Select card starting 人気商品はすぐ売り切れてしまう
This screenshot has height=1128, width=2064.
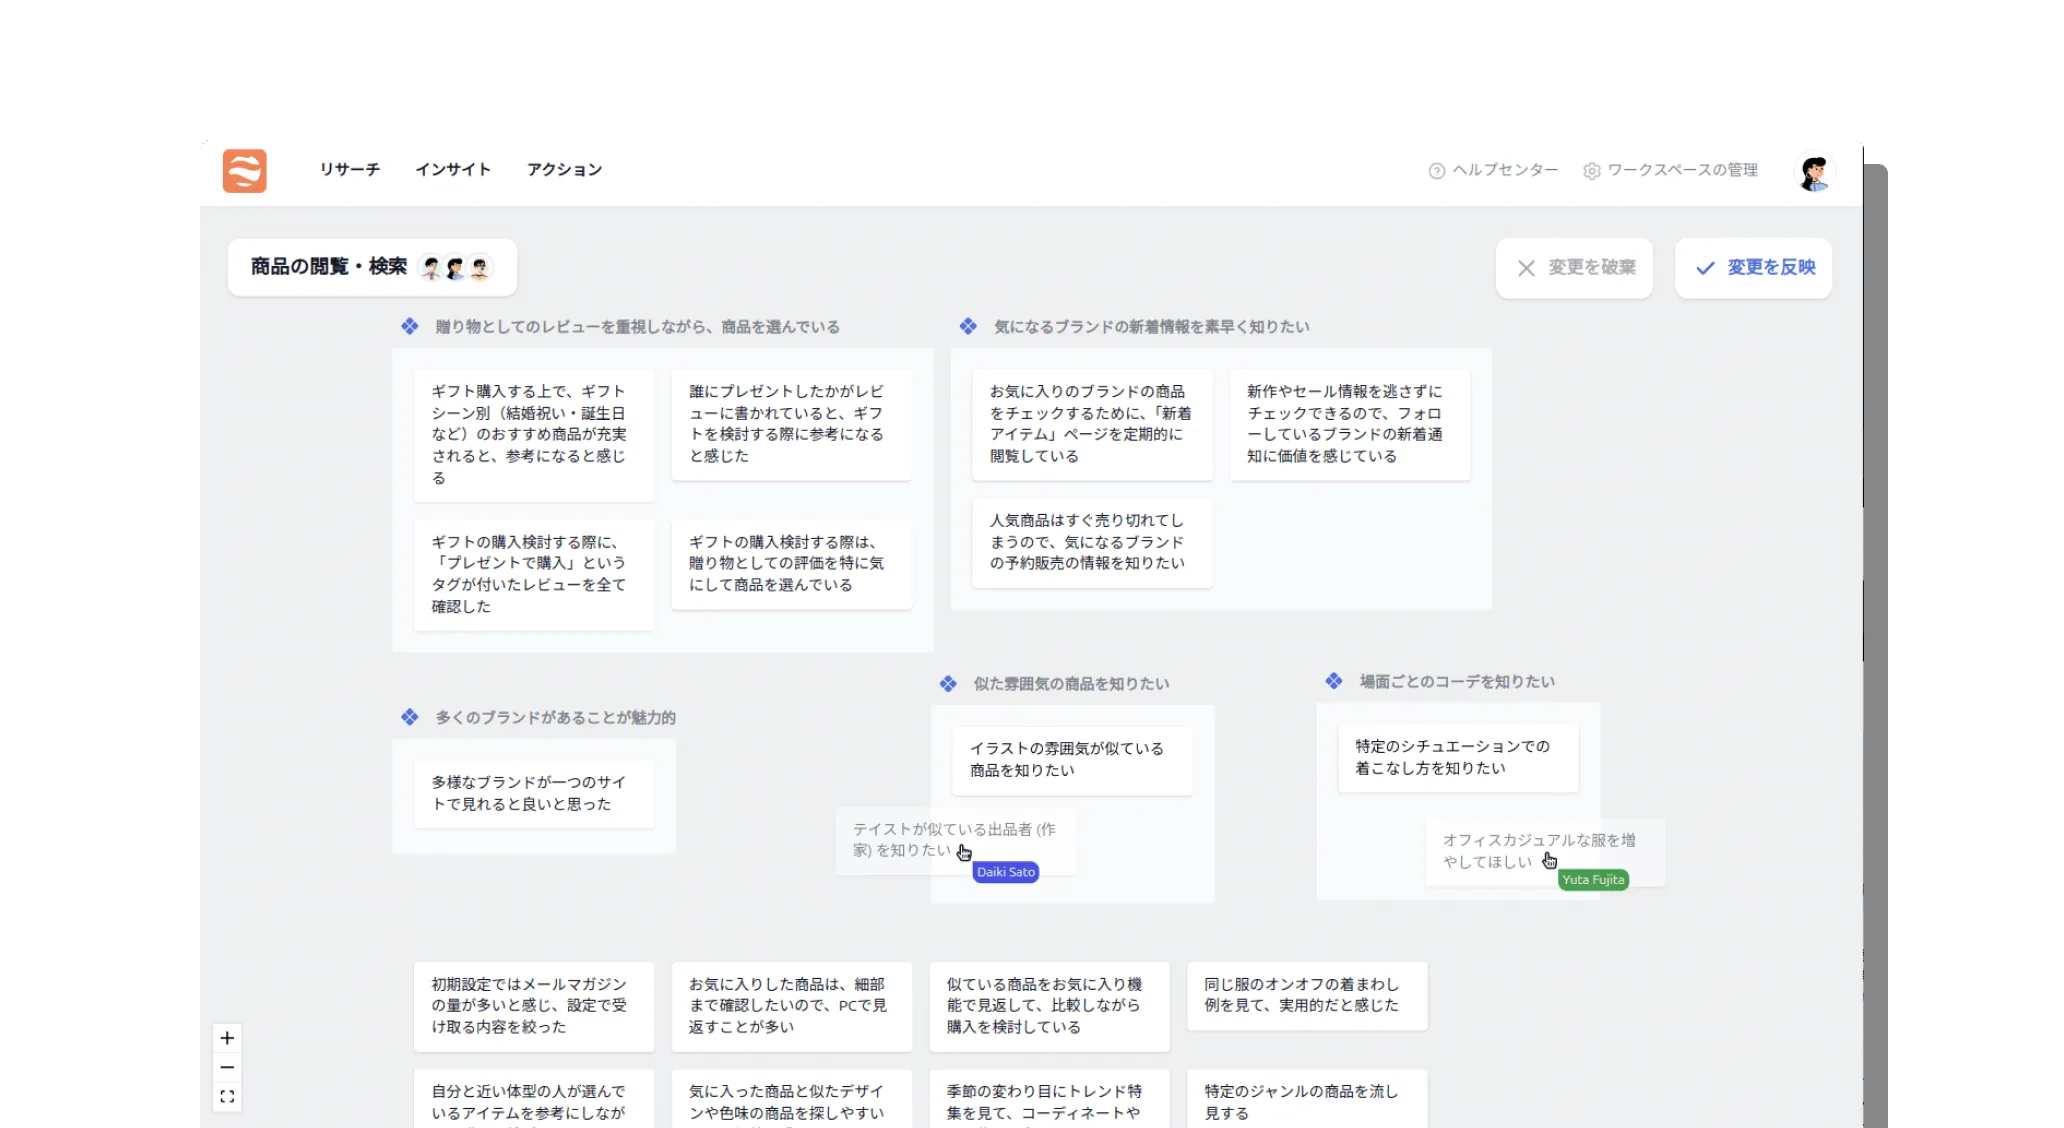pos(1092,542)
